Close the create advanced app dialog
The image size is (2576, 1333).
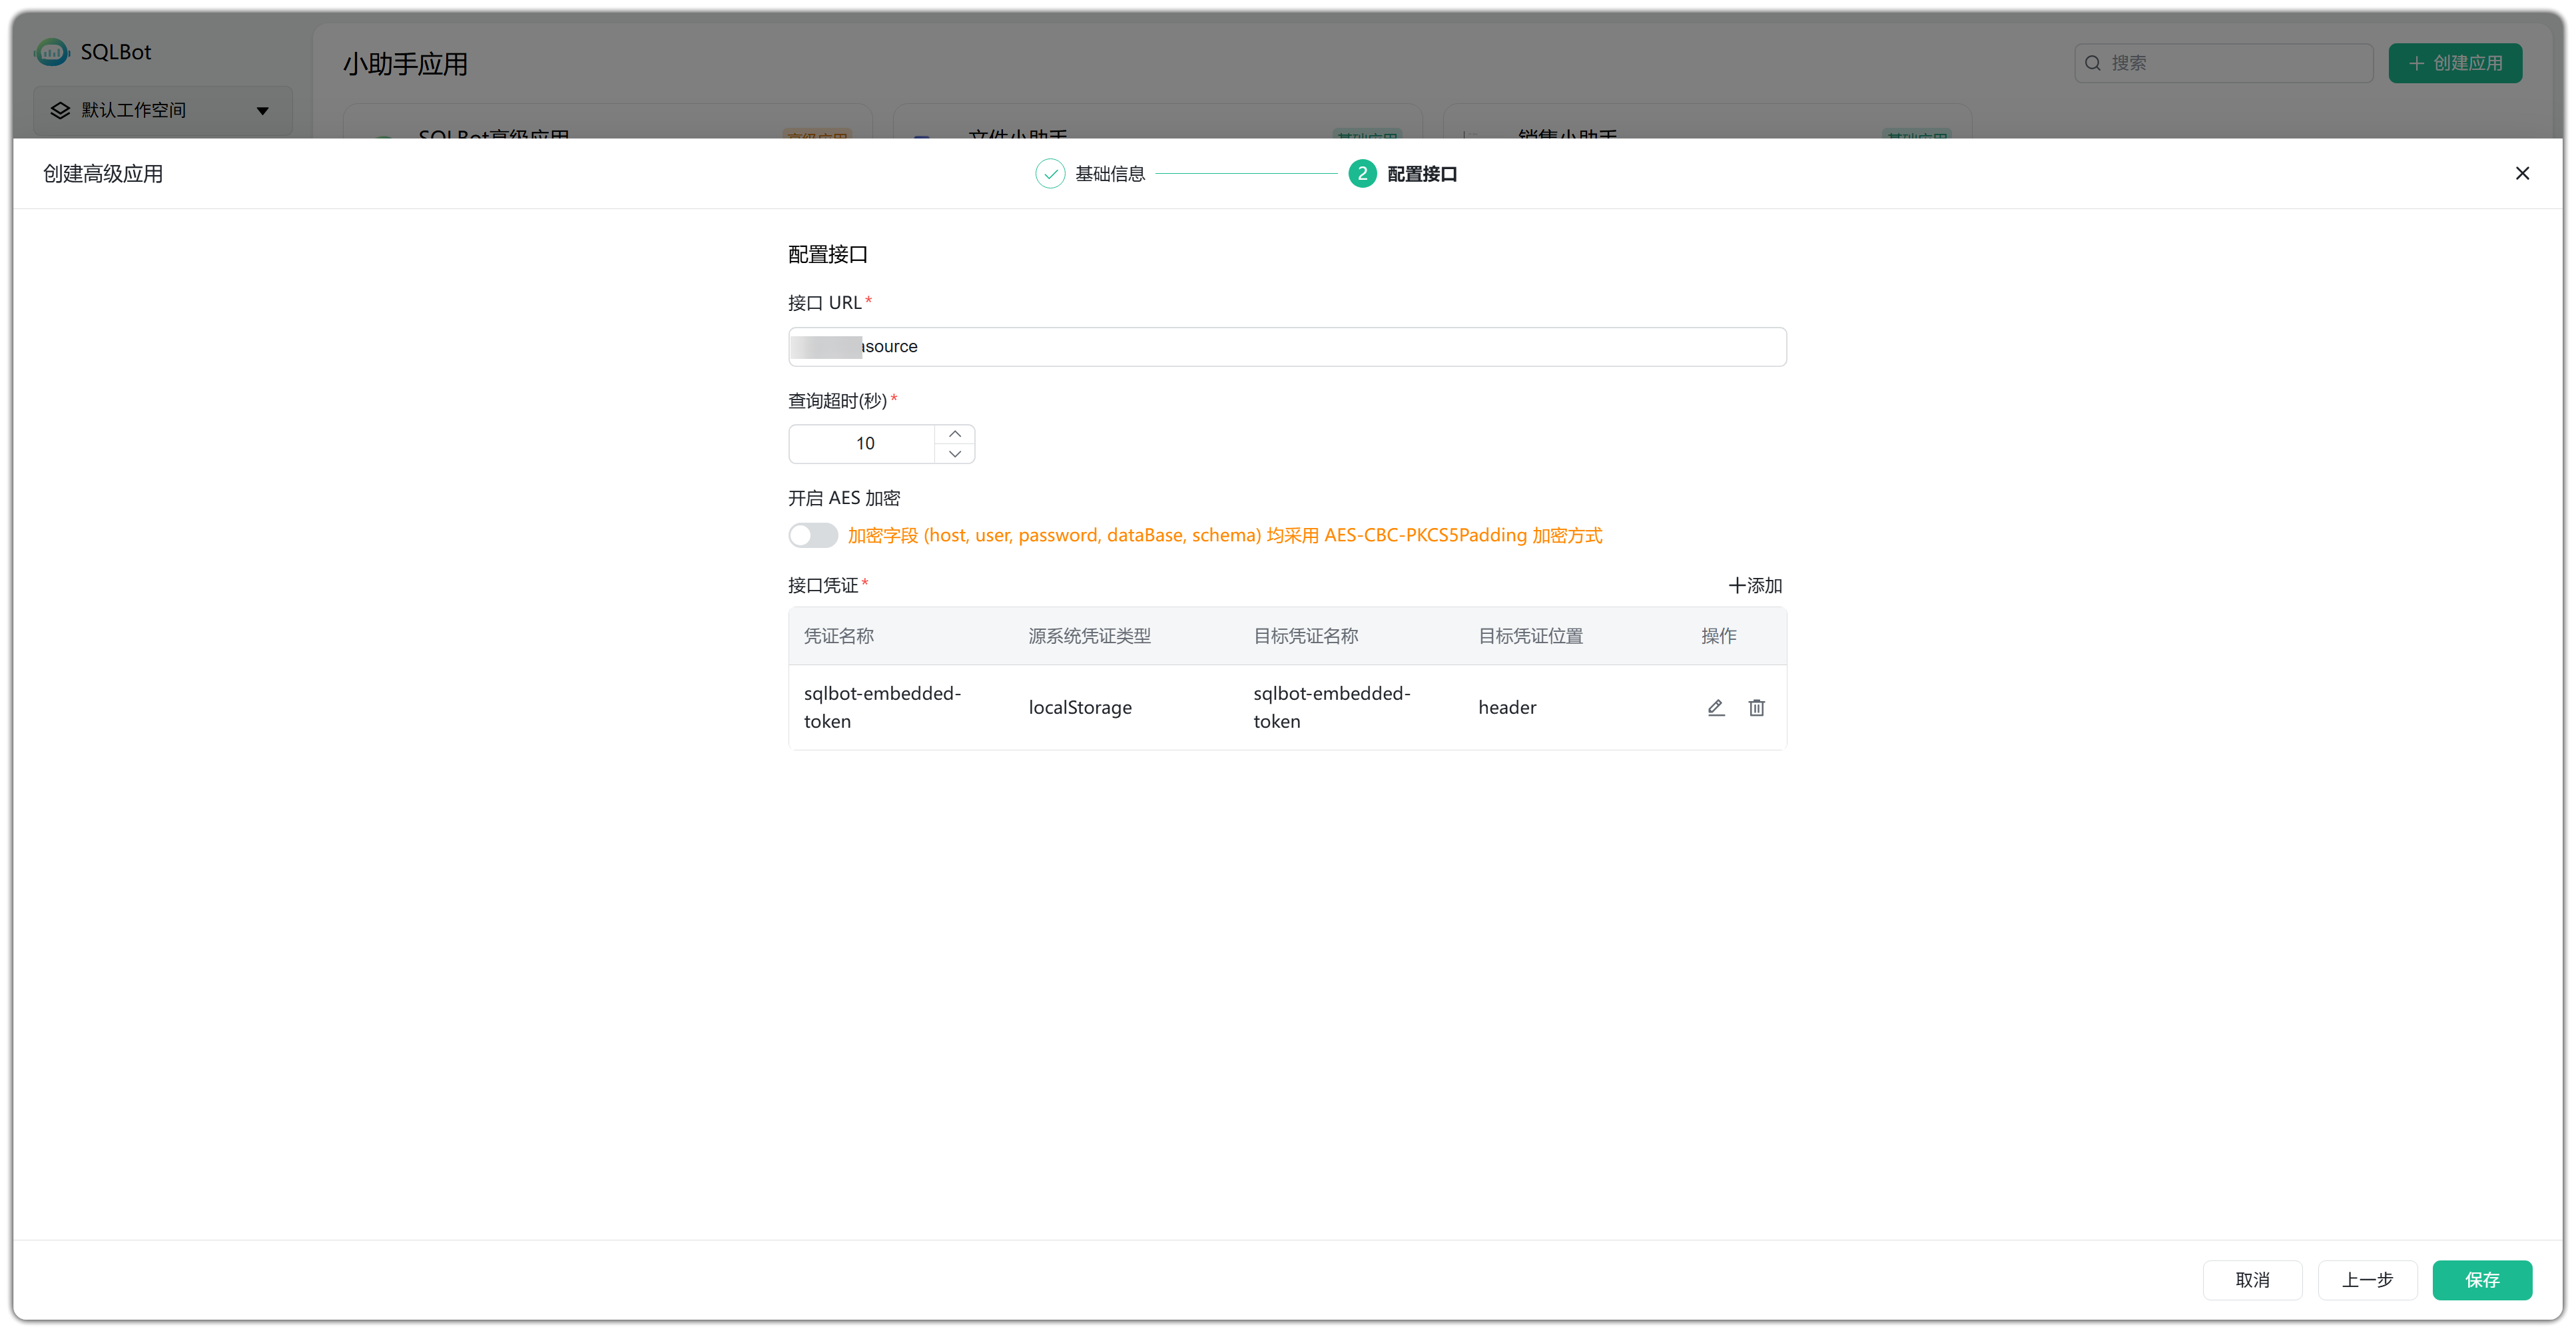pyautogui.click(x=2522, y=173)
